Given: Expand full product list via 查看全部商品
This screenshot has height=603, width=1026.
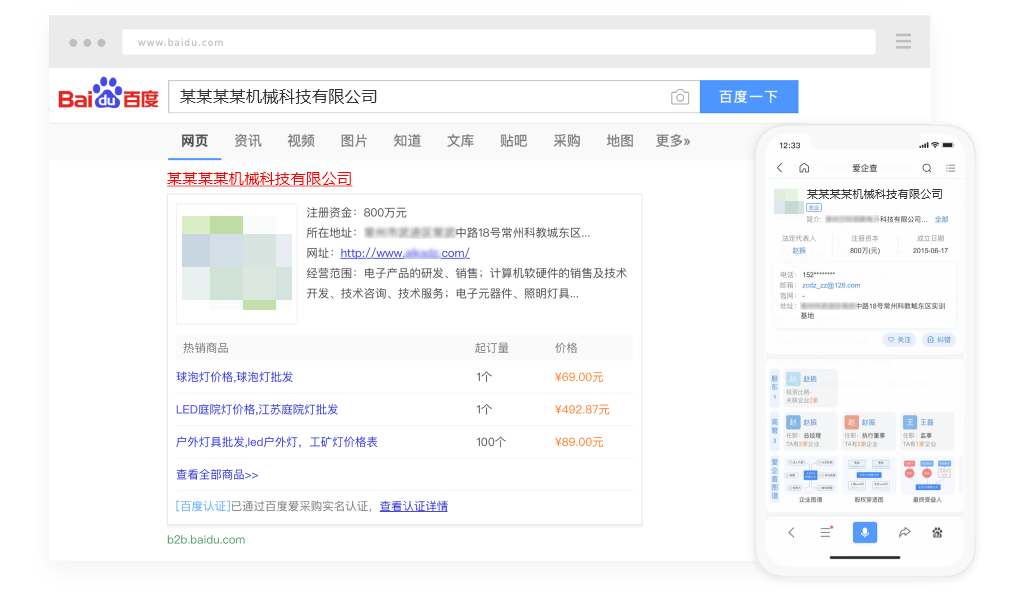Looking at the screenshot, I should click(x=217, y=475).
